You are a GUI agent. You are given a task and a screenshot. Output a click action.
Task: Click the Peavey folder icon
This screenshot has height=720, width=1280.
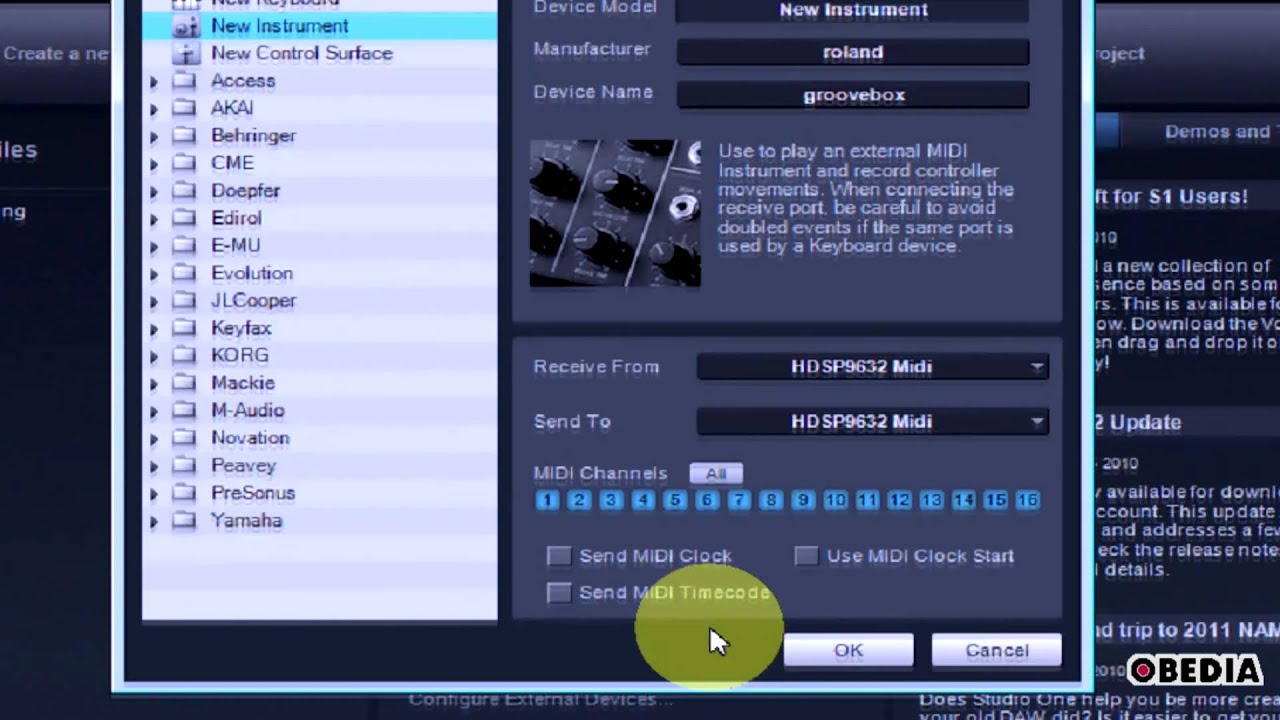click(x=184, y=465)
